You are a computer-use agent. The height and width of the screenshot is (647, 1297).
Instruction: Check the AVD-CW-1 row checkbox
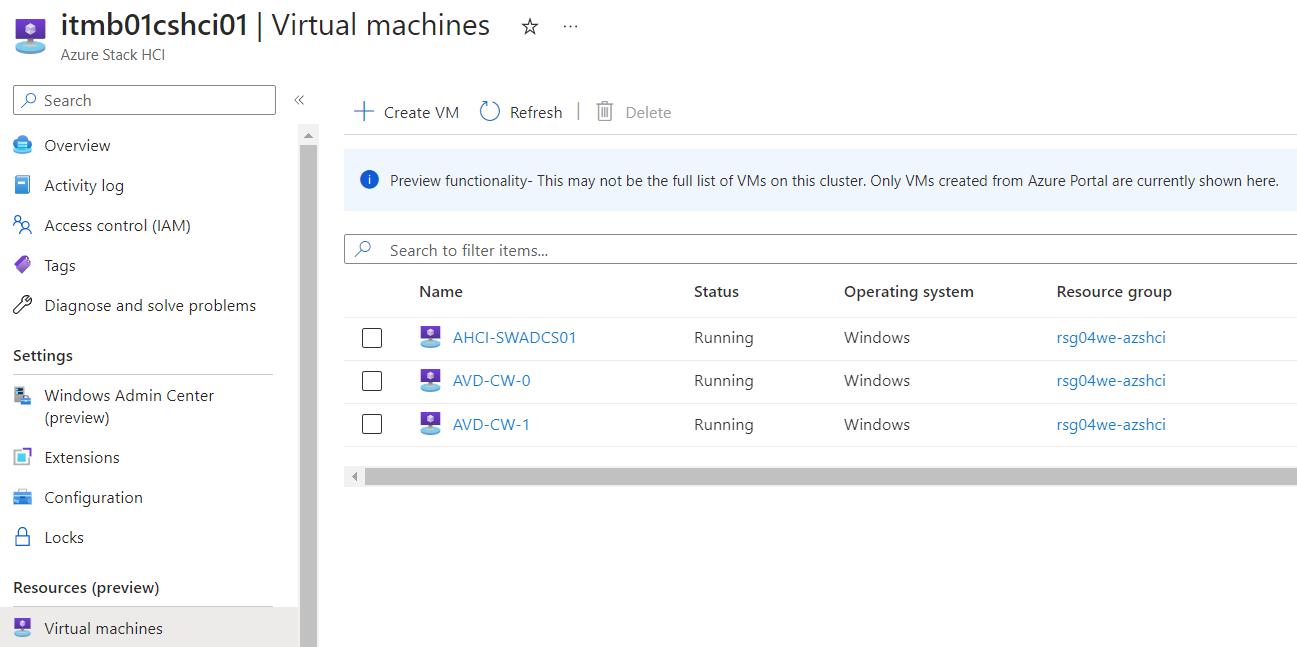pyautogui.click(x=372, y=424)
